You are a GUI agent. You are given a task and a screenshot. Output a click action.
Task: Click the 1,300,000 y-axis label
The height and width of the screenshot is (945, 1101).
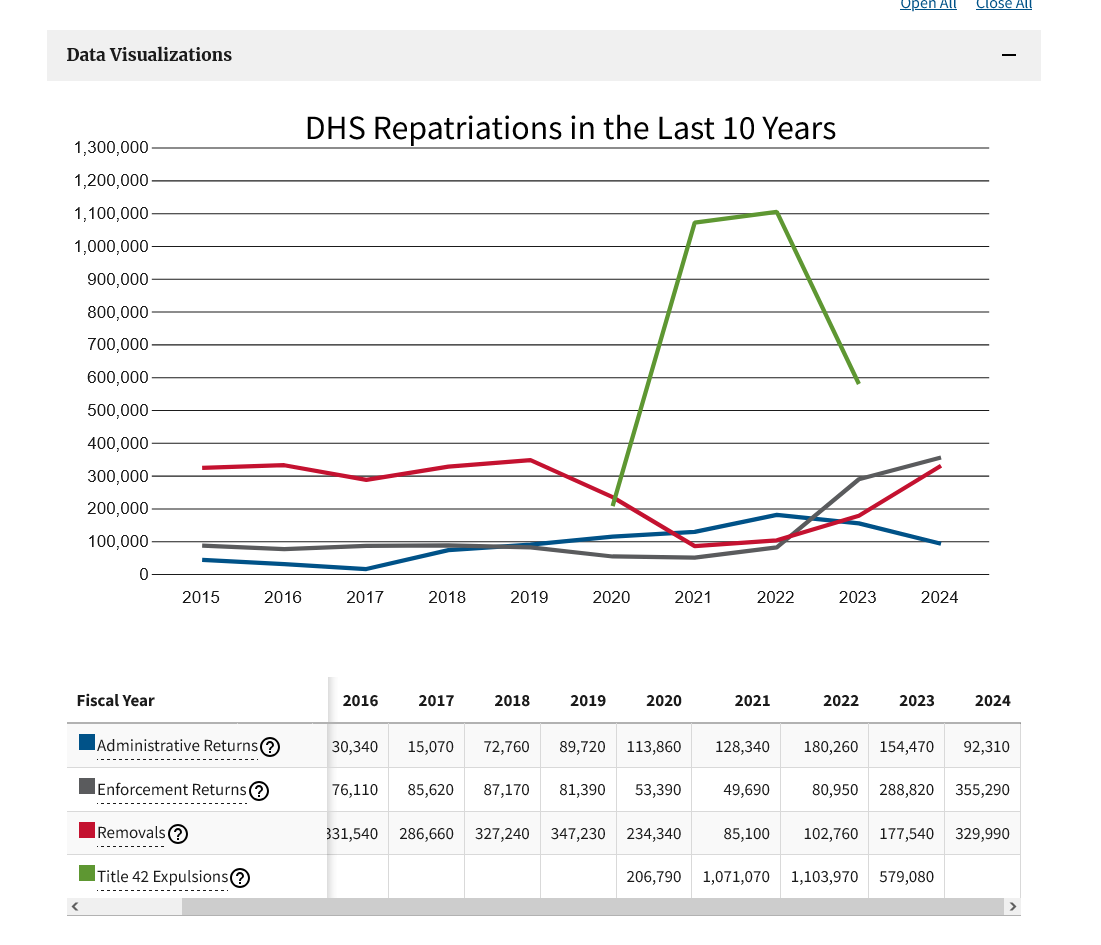pyautogui.click(x=111, y=147)
